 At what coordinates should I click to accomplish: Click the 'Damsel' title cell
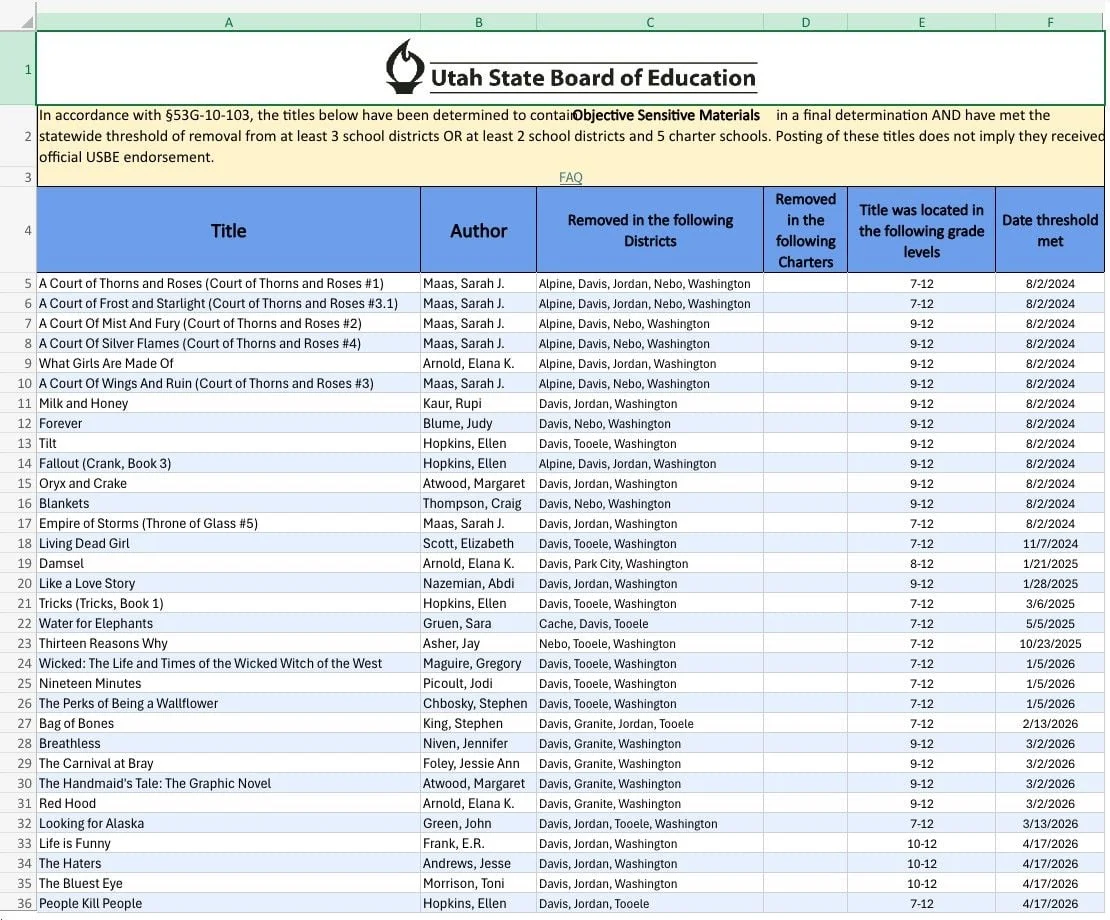pyautogui.click(x=228, y=563)
